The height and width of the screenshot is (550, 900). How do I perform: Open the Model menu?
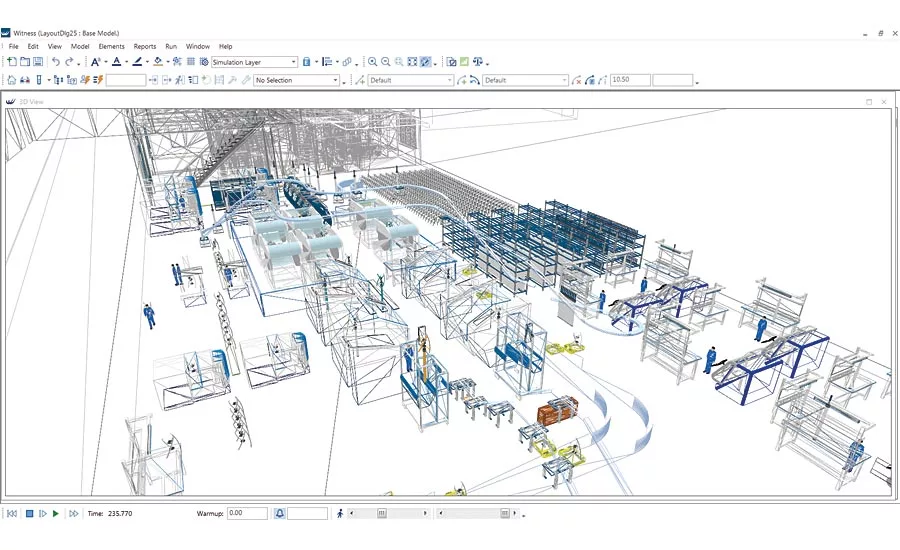pos(80,47)
